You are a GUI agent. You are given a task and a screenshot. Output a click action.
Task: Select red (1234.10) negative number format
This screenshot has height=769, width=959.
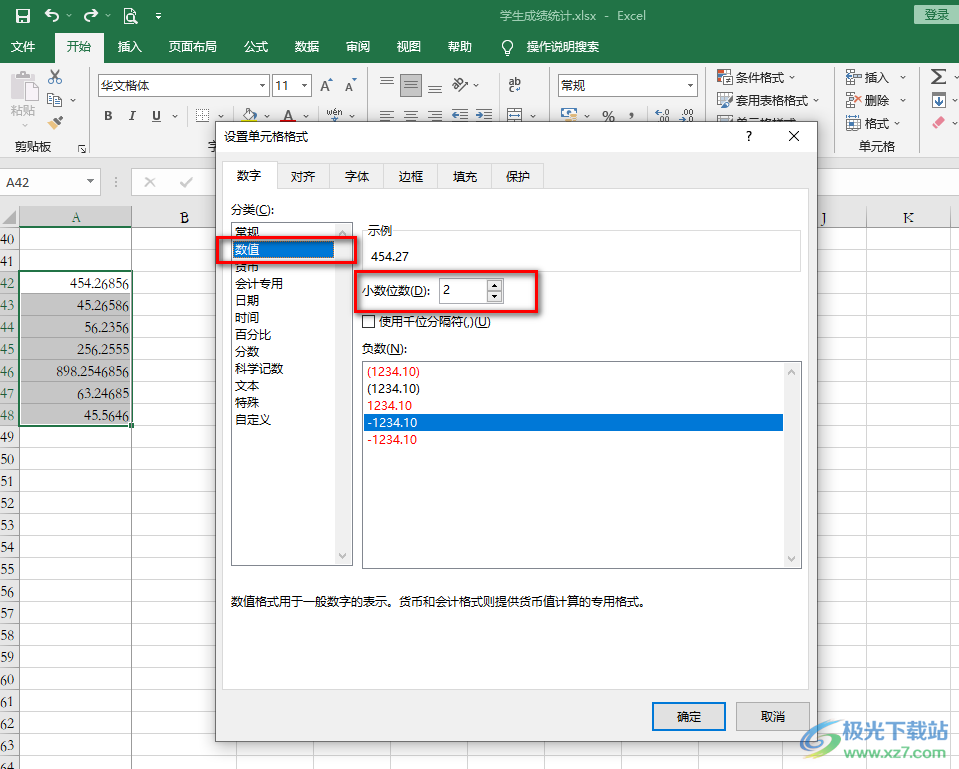click(393, 371)
